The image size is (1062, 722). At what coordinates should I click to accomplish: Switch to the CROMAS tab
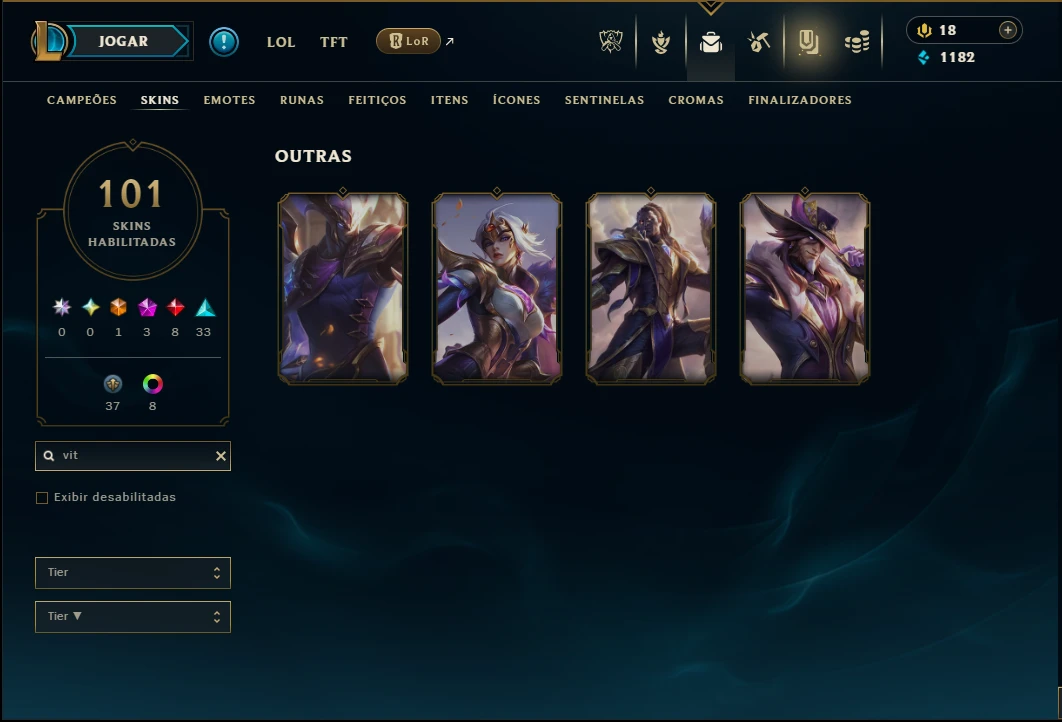click(x=696, y=100)
